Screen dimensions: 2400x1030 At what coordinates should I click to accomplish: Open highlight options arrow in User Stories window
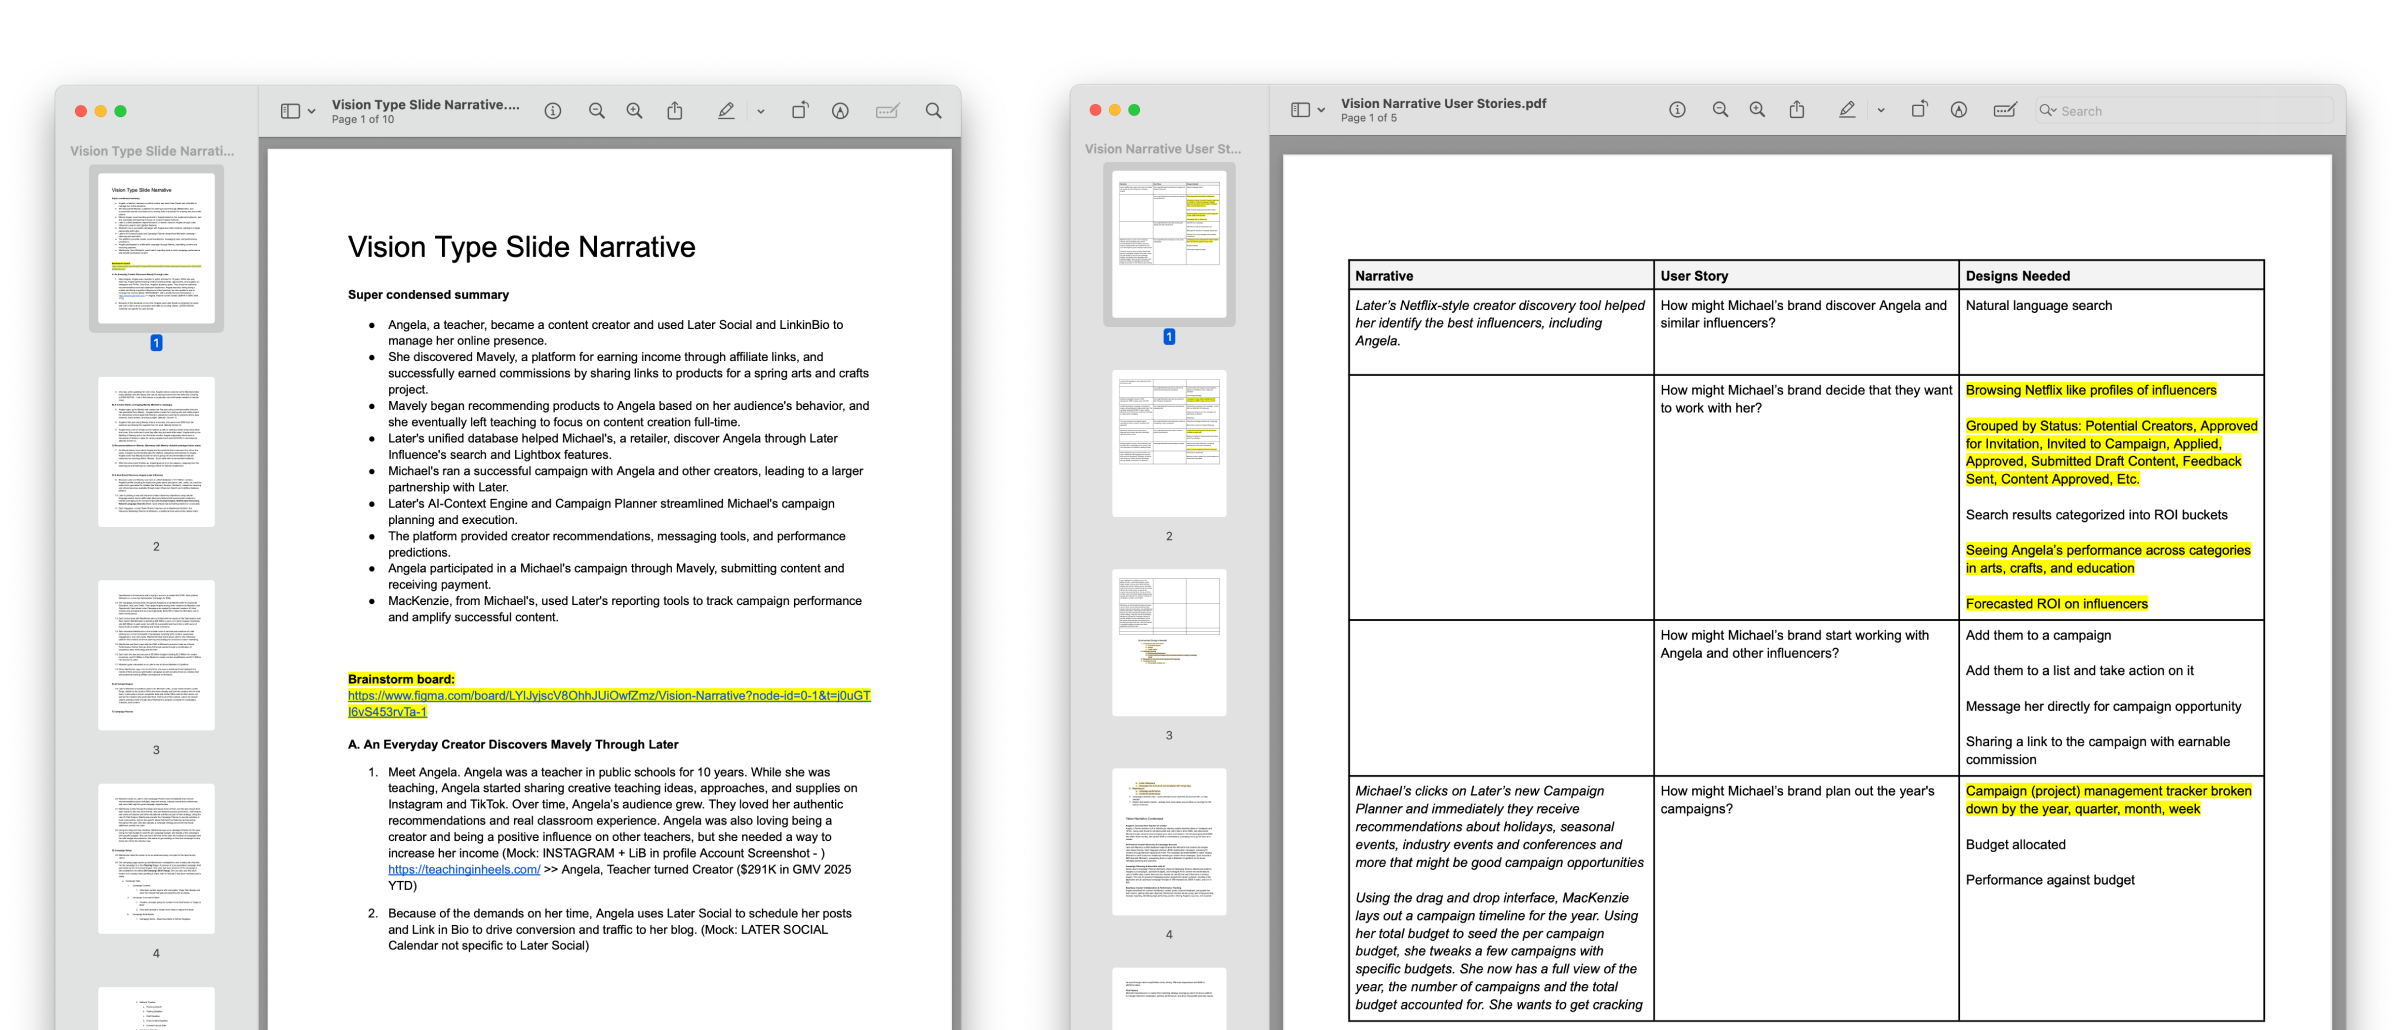tap(1881, 111)
